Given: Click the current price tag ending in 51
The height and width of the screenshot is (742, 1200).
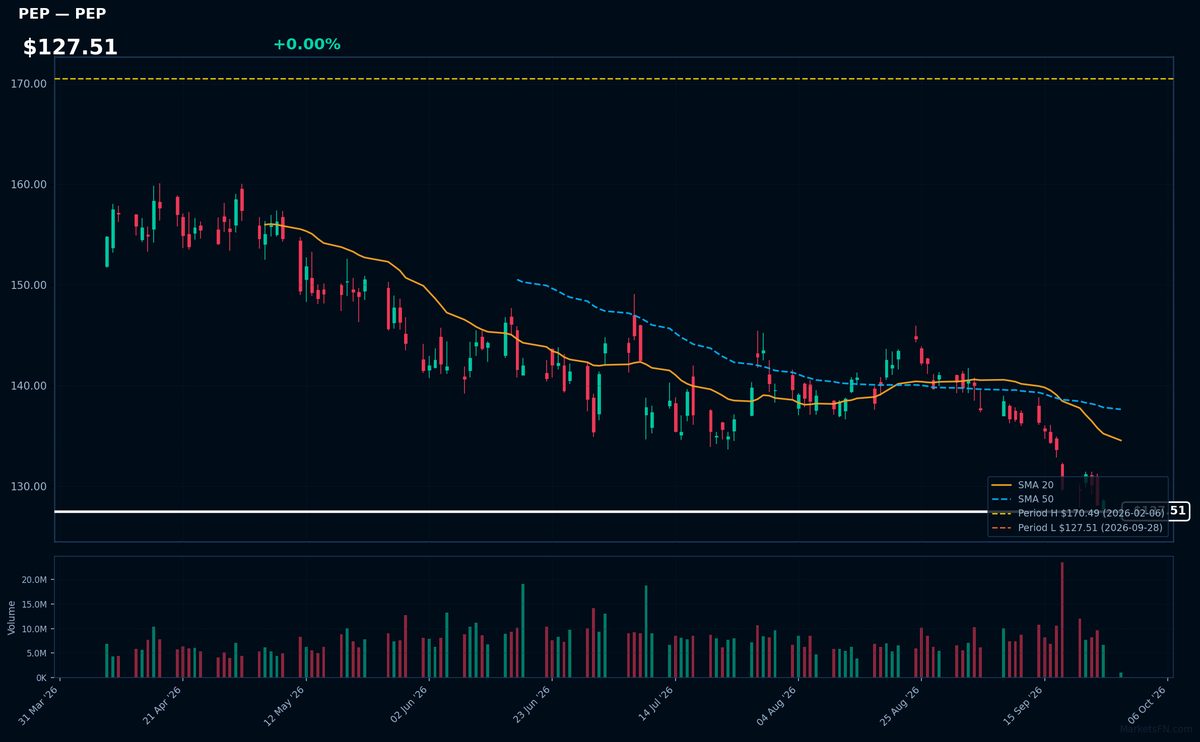Looking at the screenshot, I should (1155, 511).
